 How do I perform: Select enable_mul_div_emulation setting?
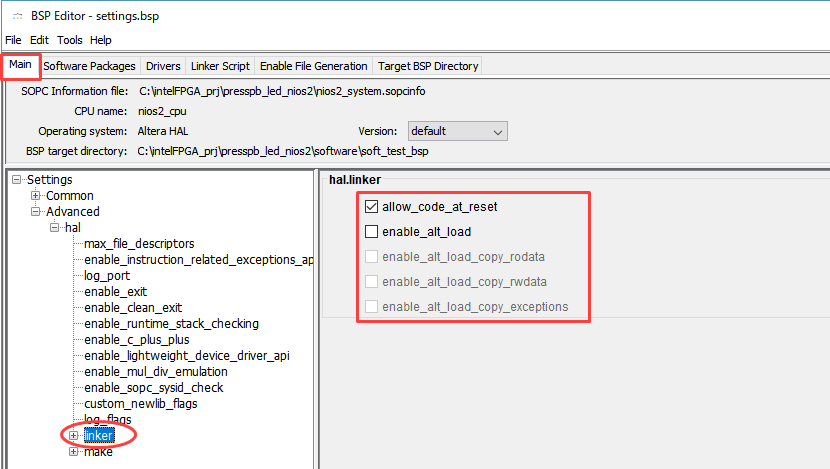[156, 372]
